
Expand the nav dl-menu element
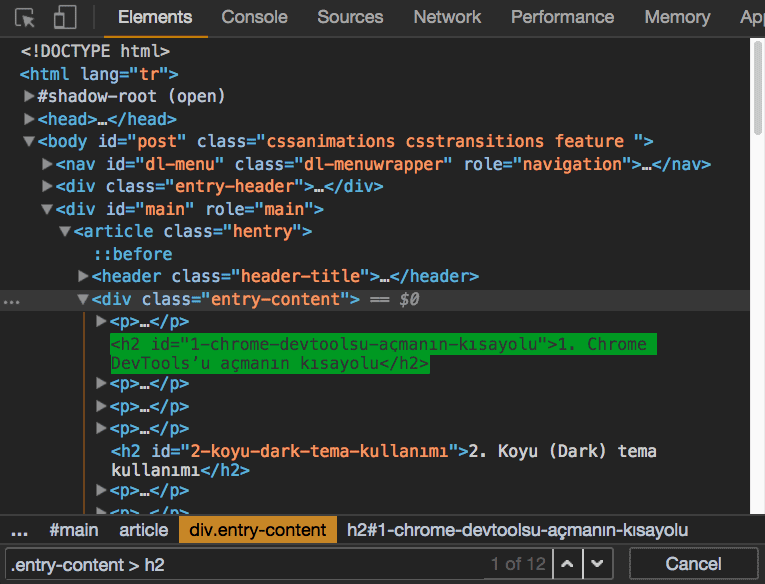(47, 164)
